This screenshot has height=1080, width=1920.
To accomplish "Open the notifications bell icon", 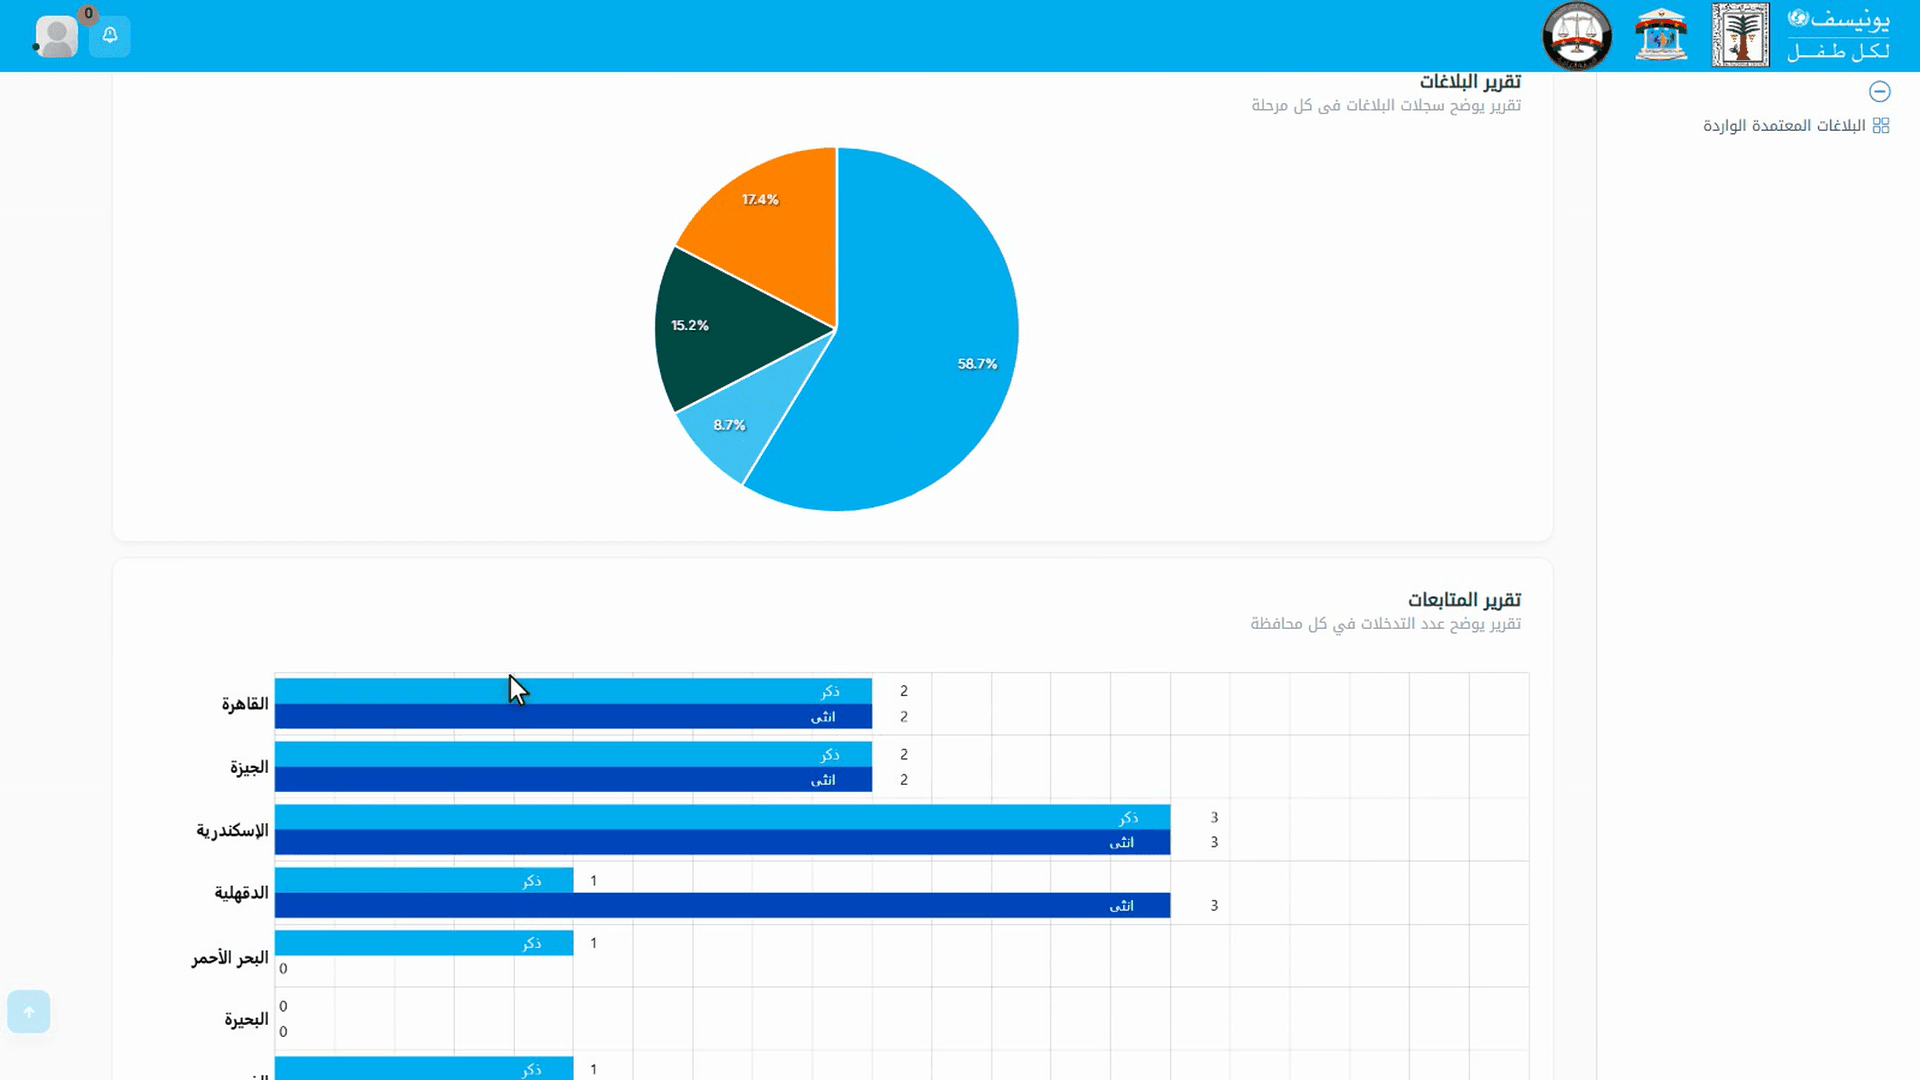I will point(110,36).
